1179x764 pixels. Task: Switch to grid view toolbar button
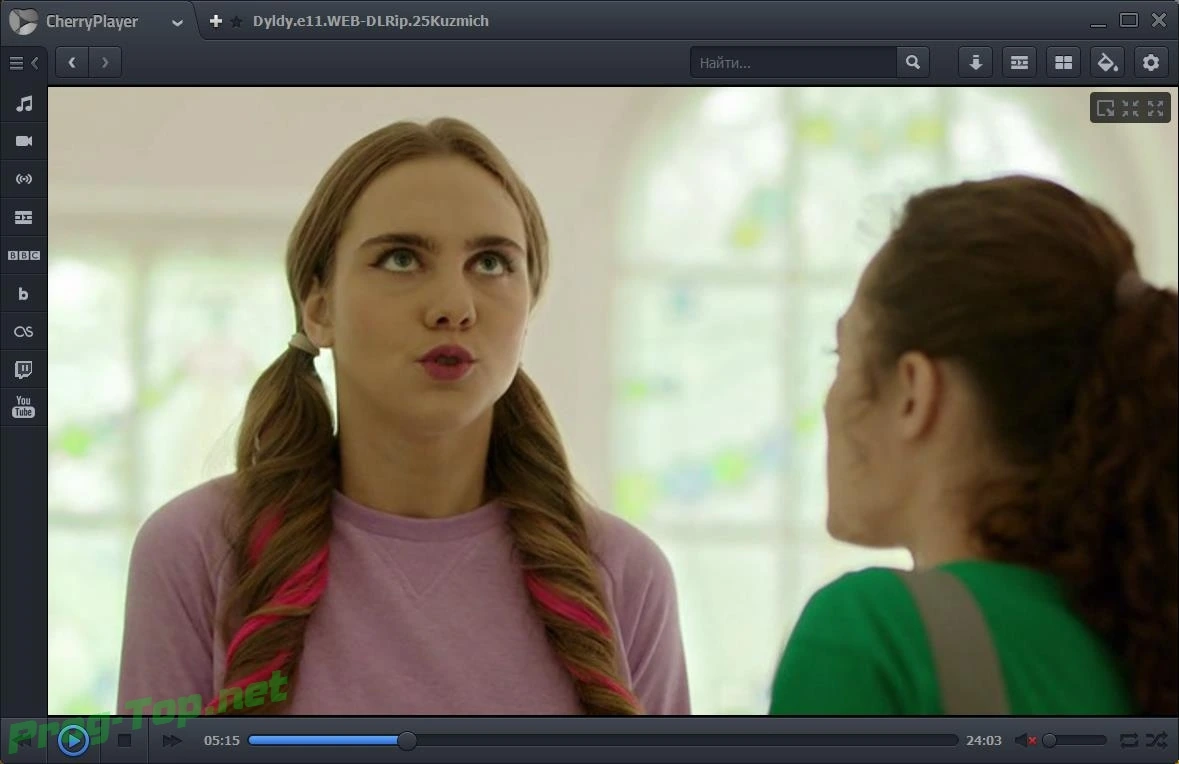pos(1063,62)
